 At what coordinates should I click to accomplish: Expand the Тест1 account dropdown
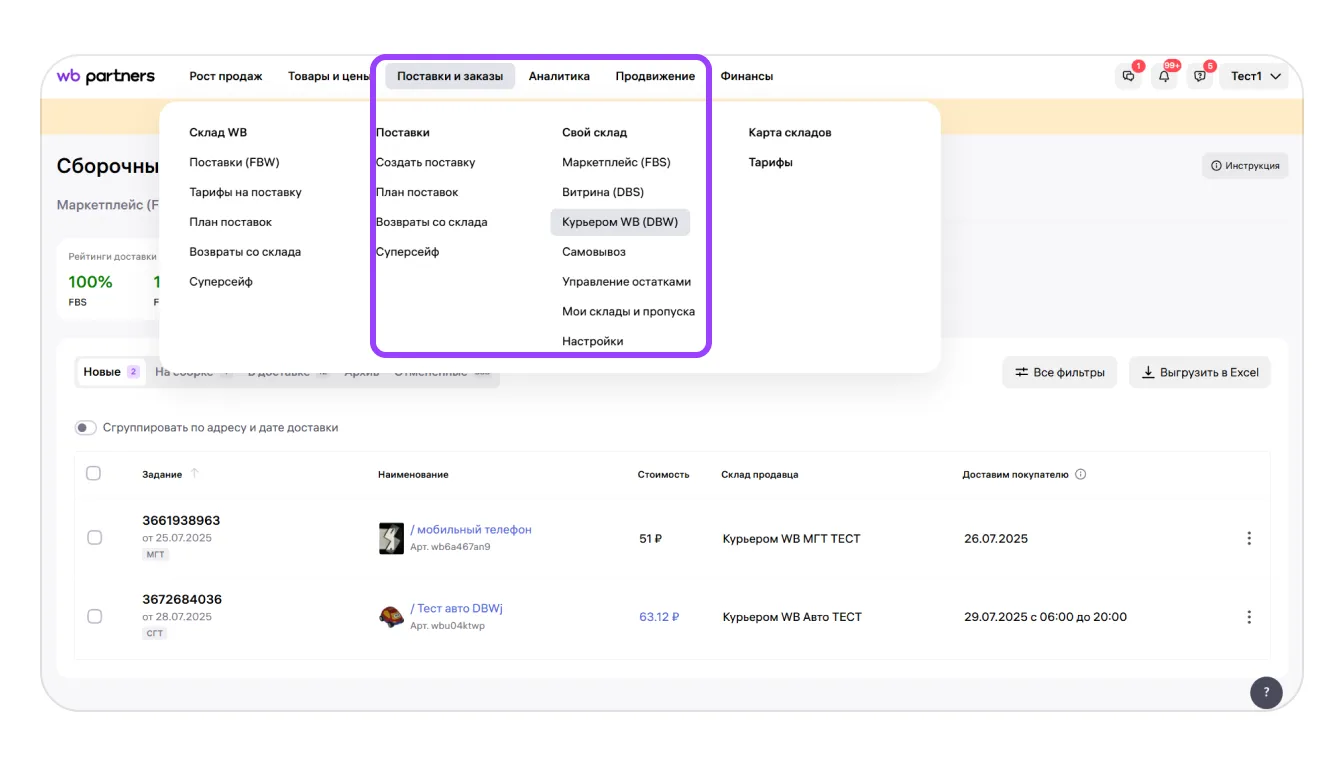click(1255, 76)
